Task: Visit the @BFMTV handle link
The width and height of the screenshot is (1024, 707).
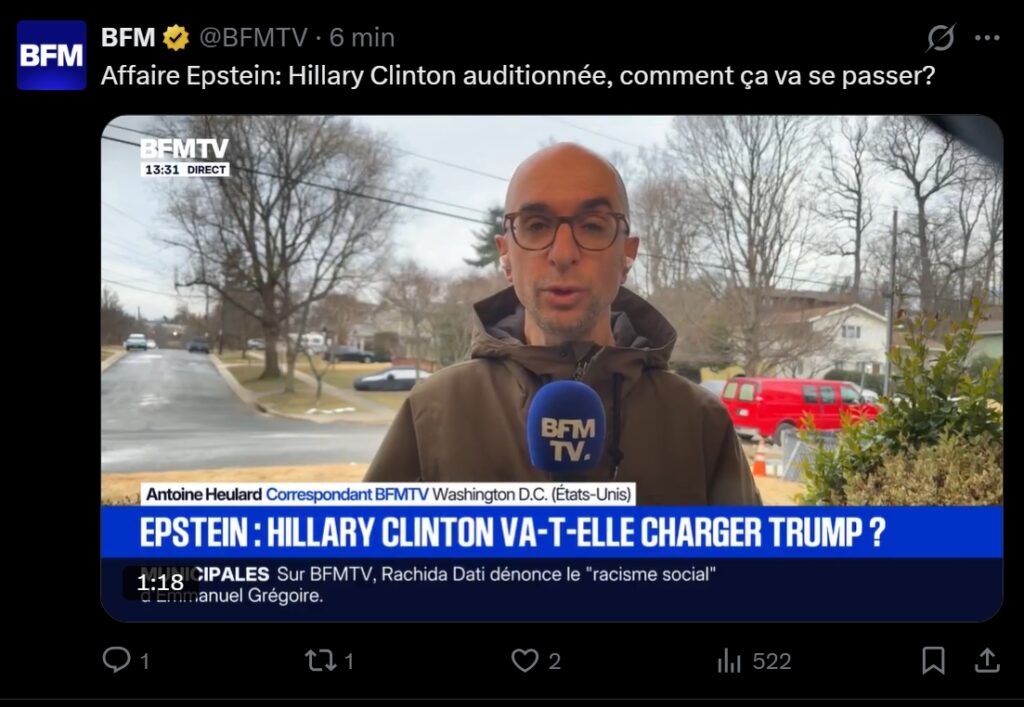Action: point(253,38)
